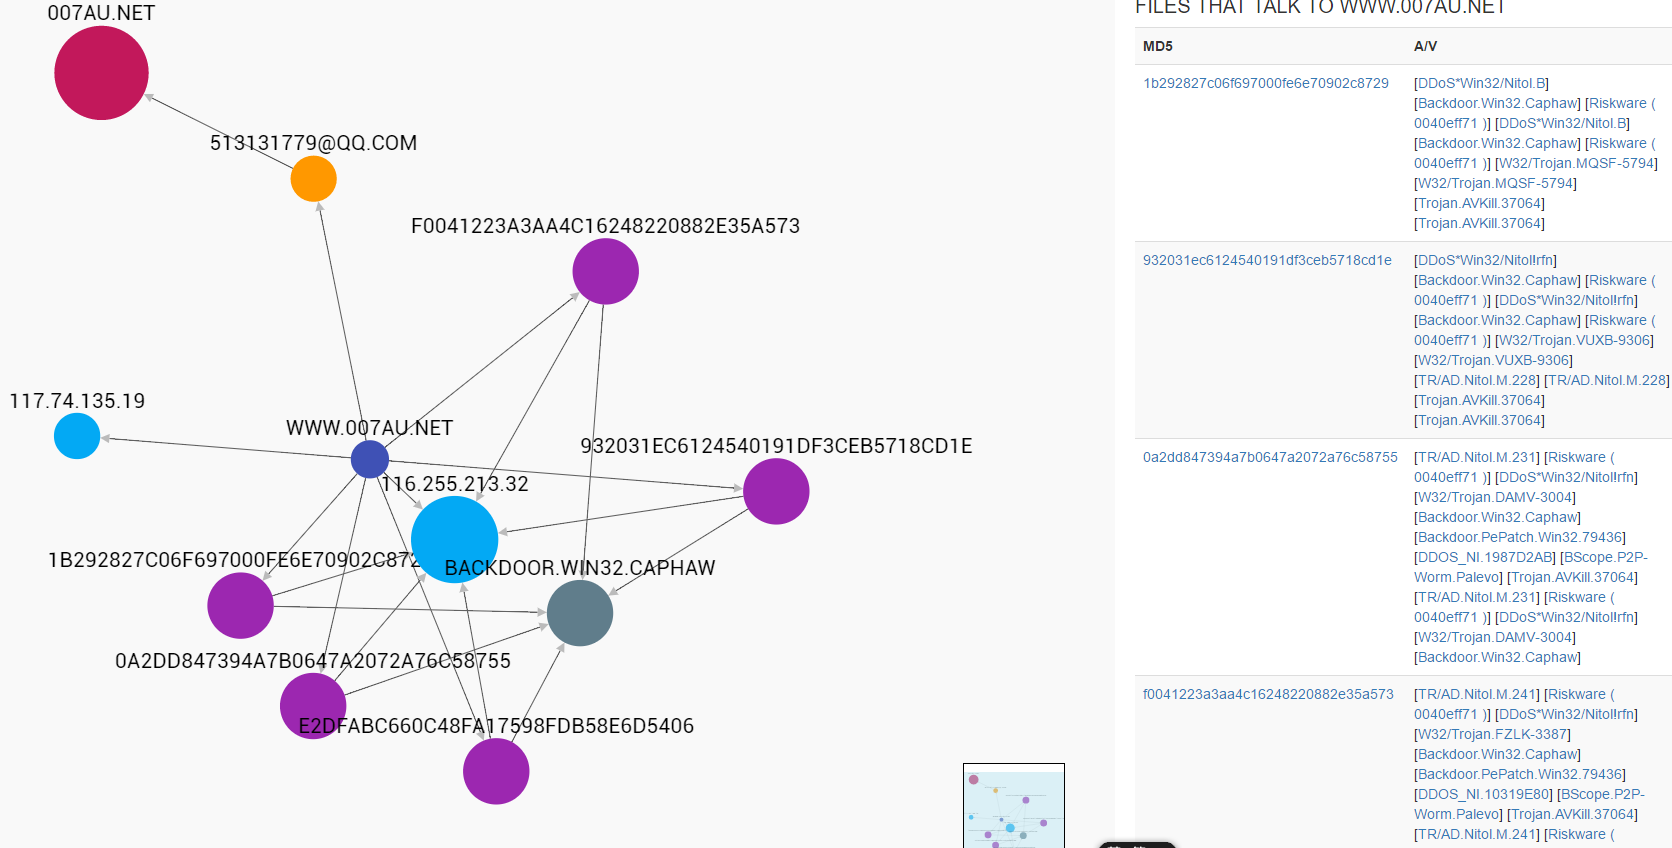
Task: Select the small blue WWW.007AU.NET node
Action: [x=370, y=459]
